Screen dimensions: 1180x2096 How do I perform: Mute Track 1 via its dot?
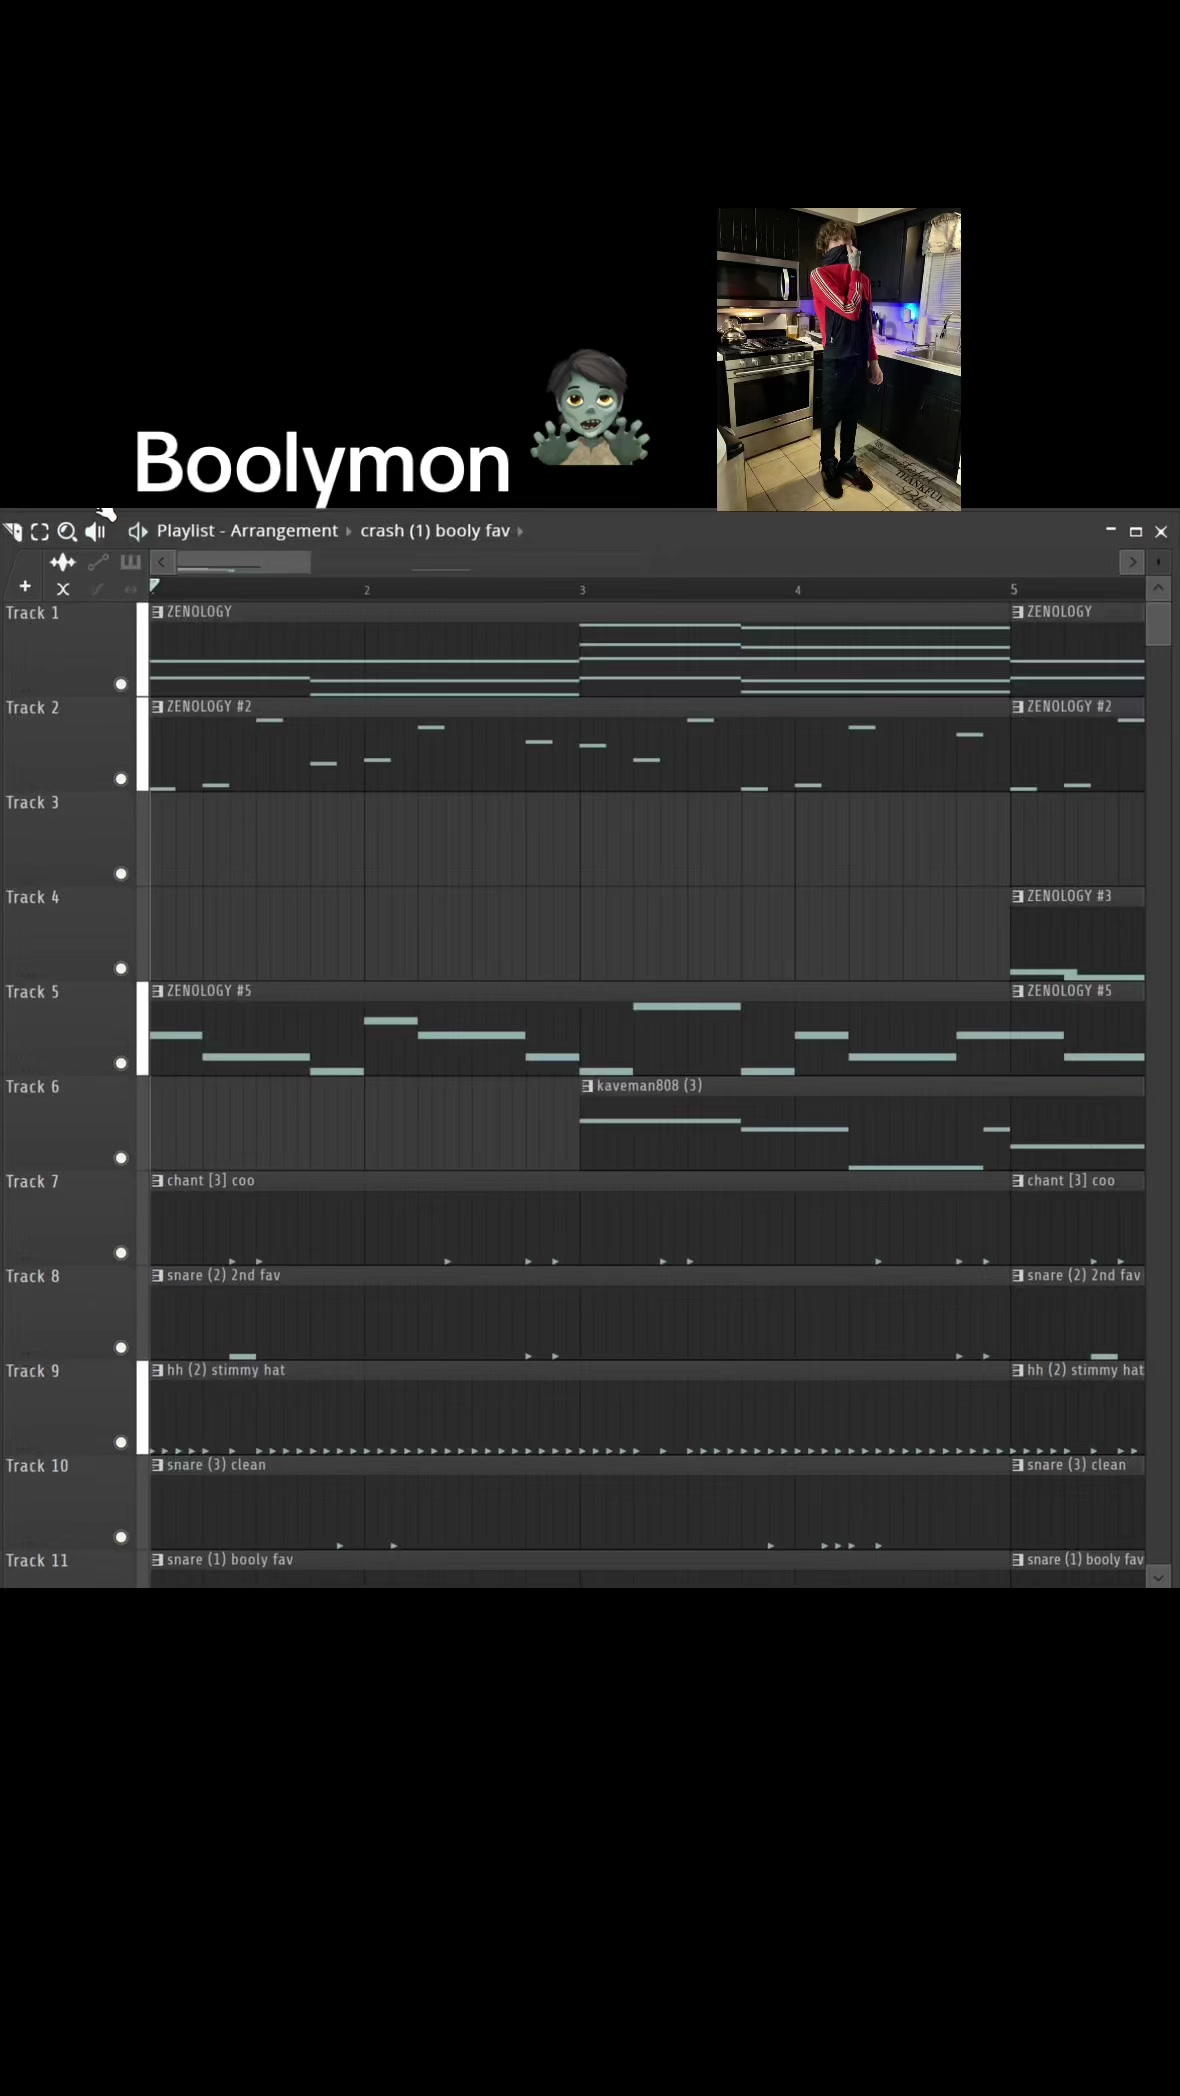pos(121,684)
